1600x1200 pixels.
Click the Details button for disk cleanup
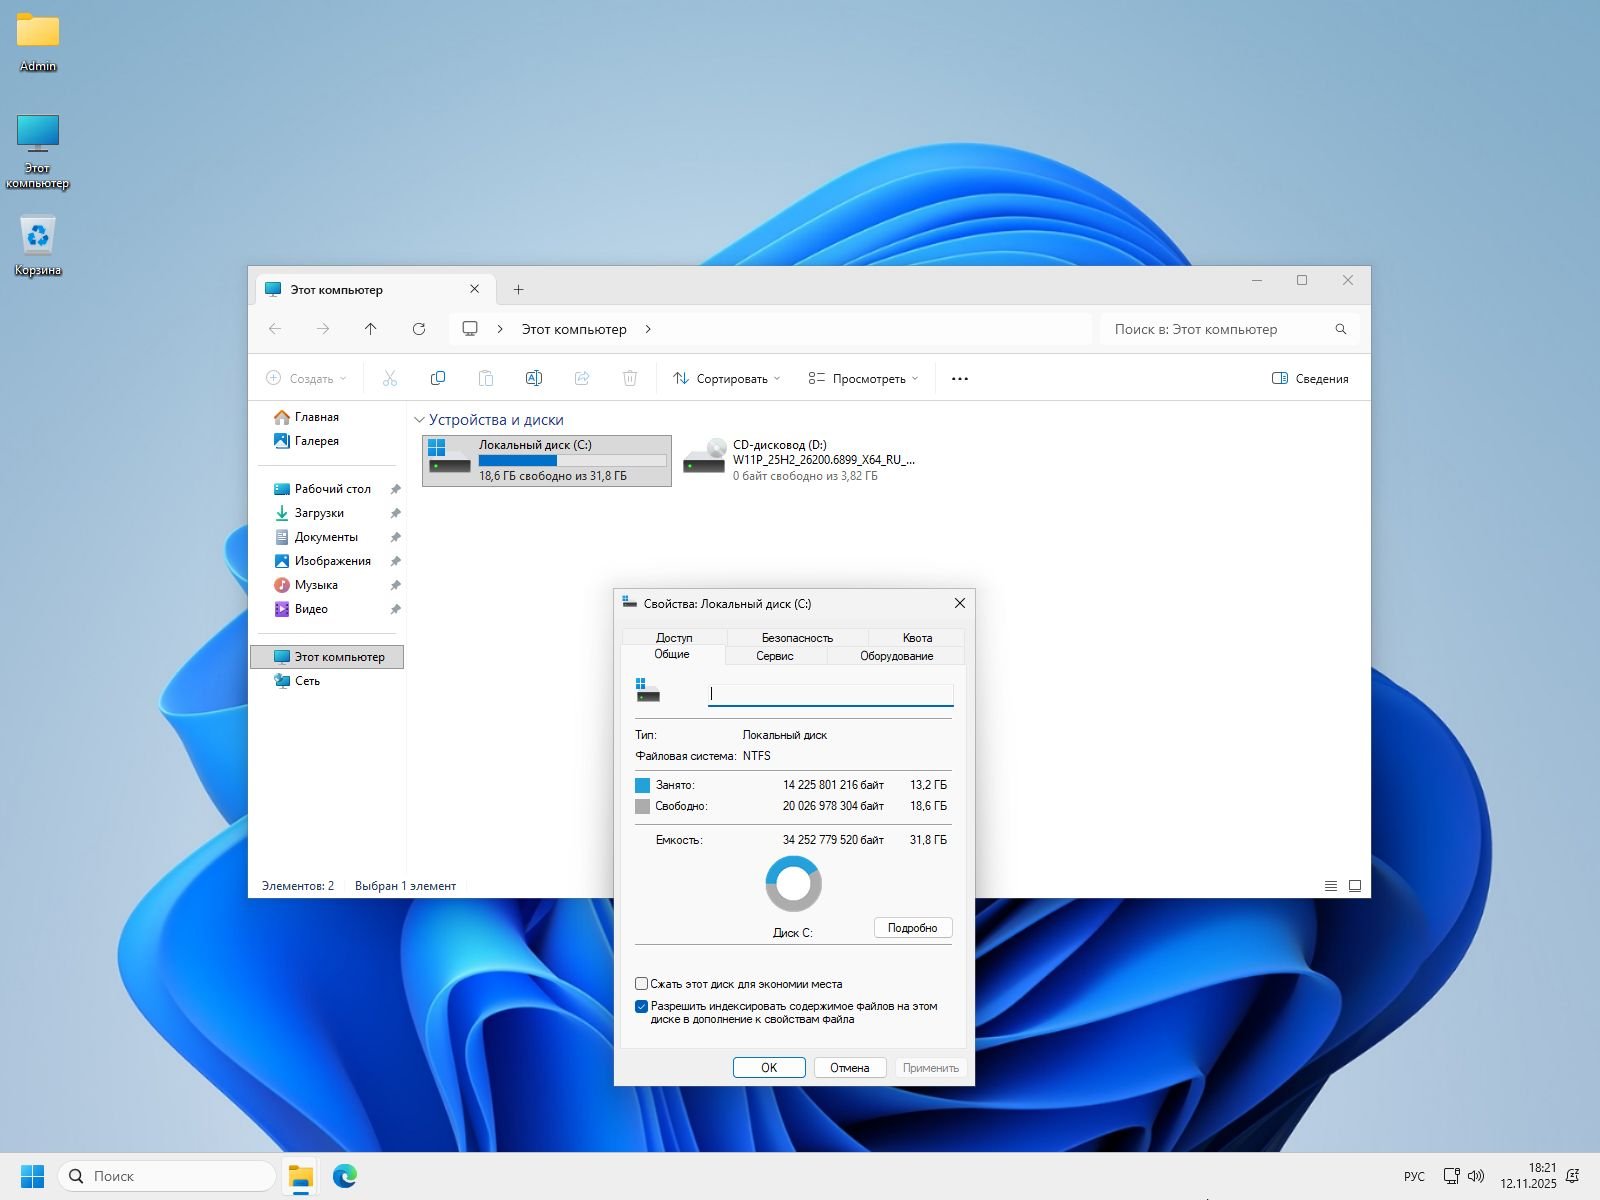[x=912, y=928]
